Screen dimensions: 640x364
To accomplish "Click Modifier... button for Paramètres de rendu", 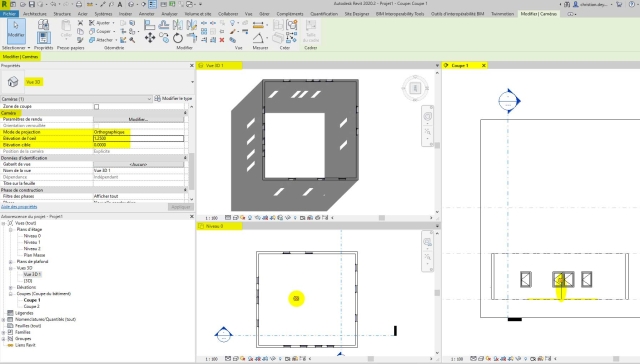I will pos(138,119).
